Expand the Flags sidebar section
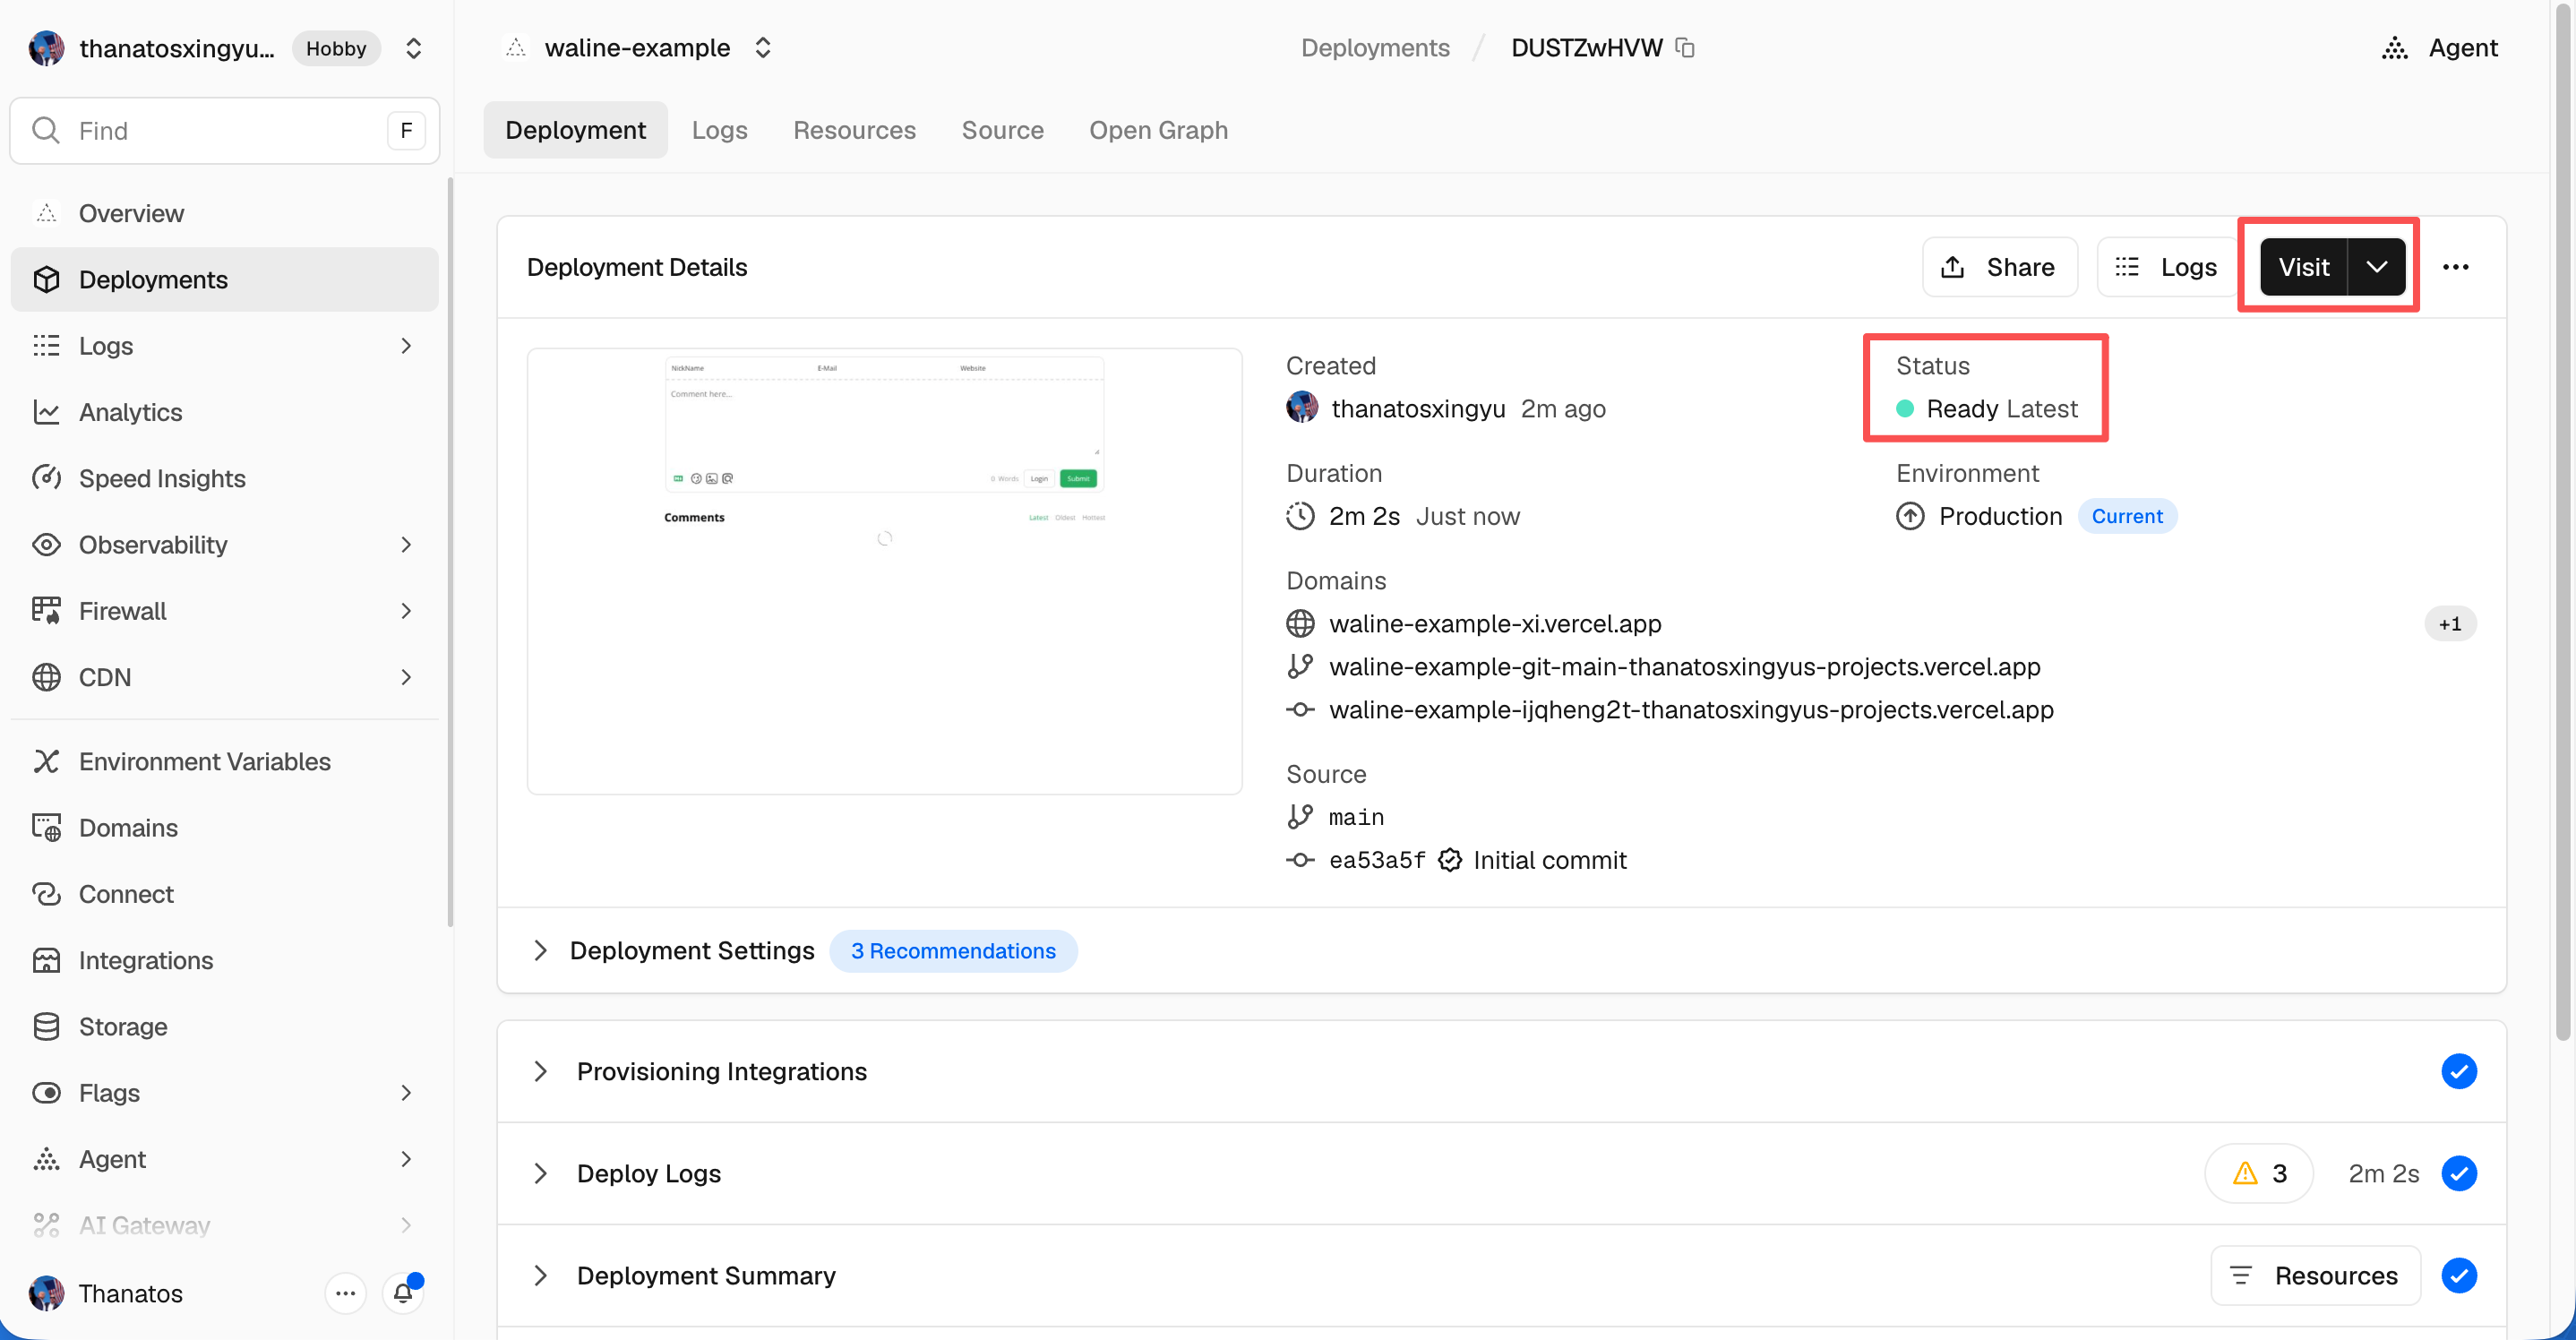 pos(406,1092)
